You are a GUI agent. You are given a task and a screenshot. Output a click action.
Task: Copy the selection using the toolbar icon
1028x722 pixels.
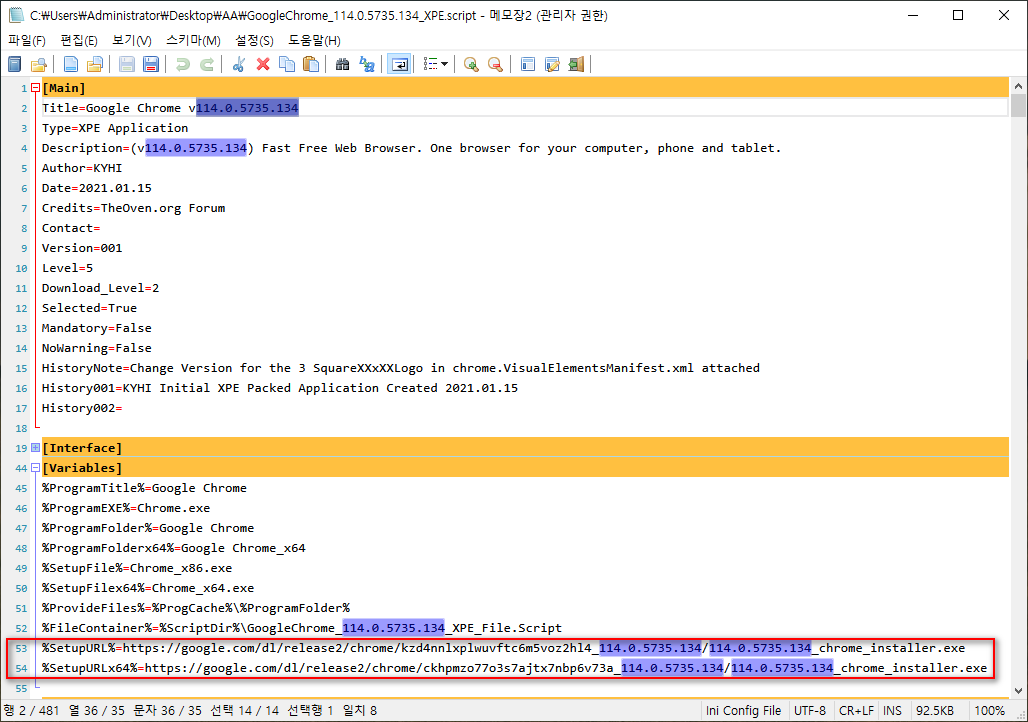287,64
